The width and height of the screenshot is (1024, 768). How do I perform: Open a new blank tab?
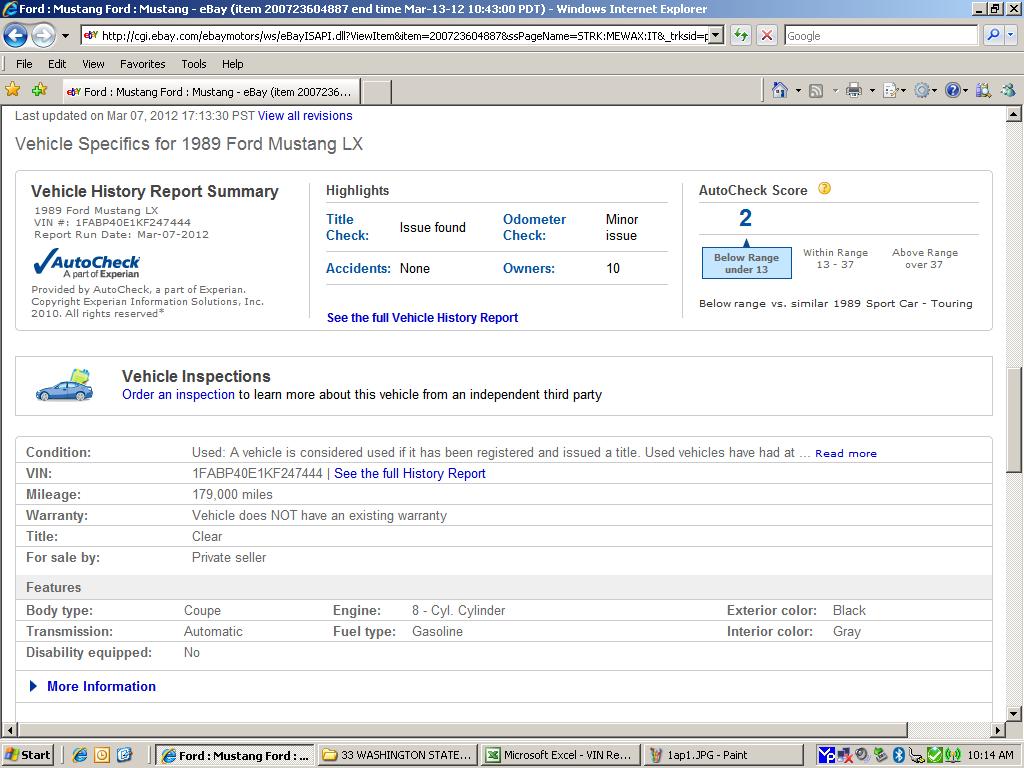[377, 92]
